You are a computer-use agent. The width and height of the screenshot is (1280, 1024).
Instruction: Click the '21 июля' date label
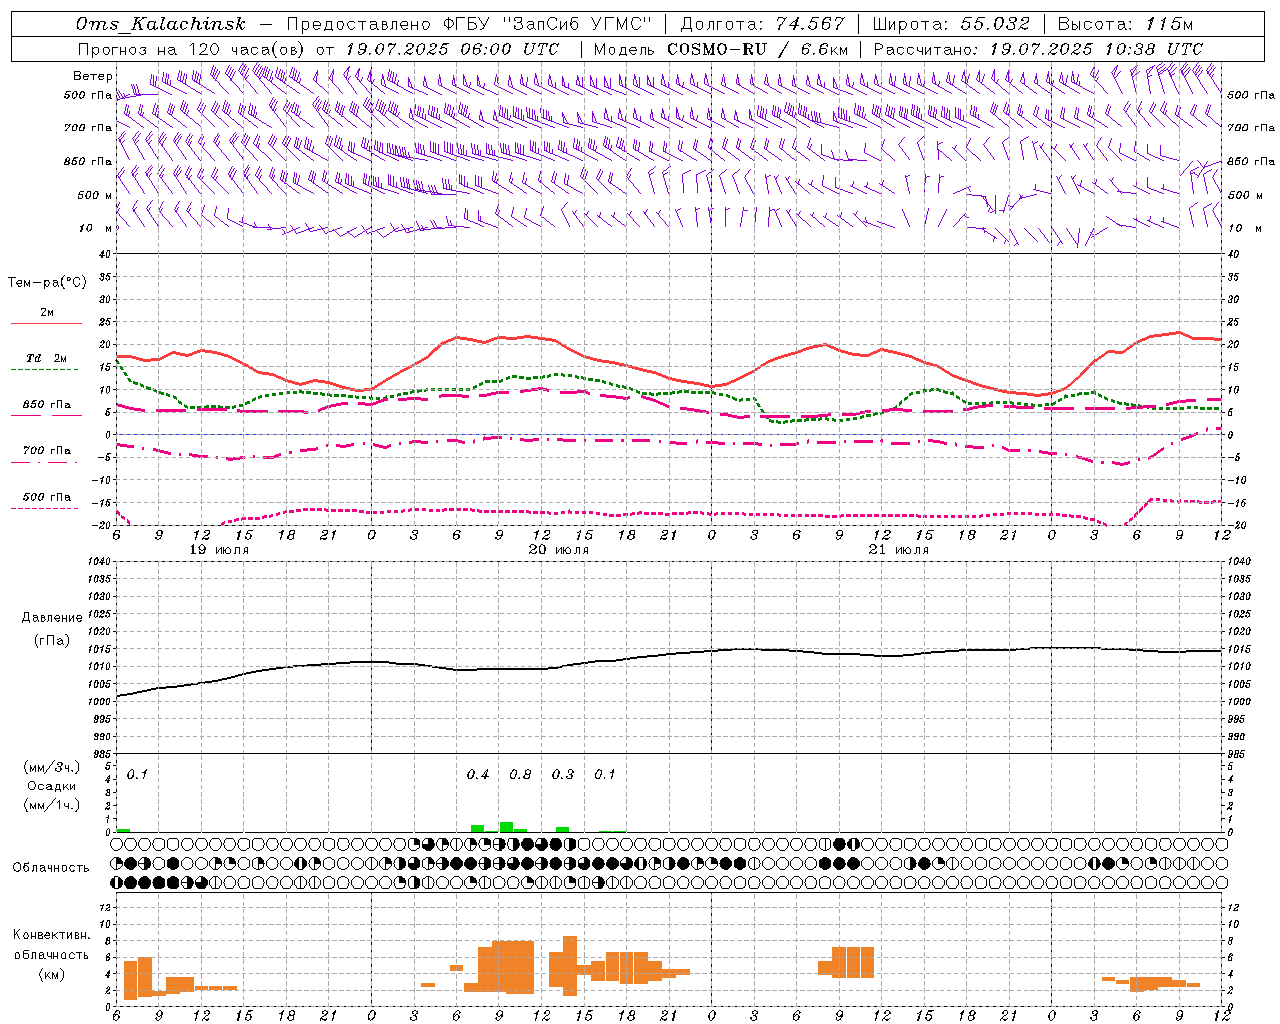point(898,550)
